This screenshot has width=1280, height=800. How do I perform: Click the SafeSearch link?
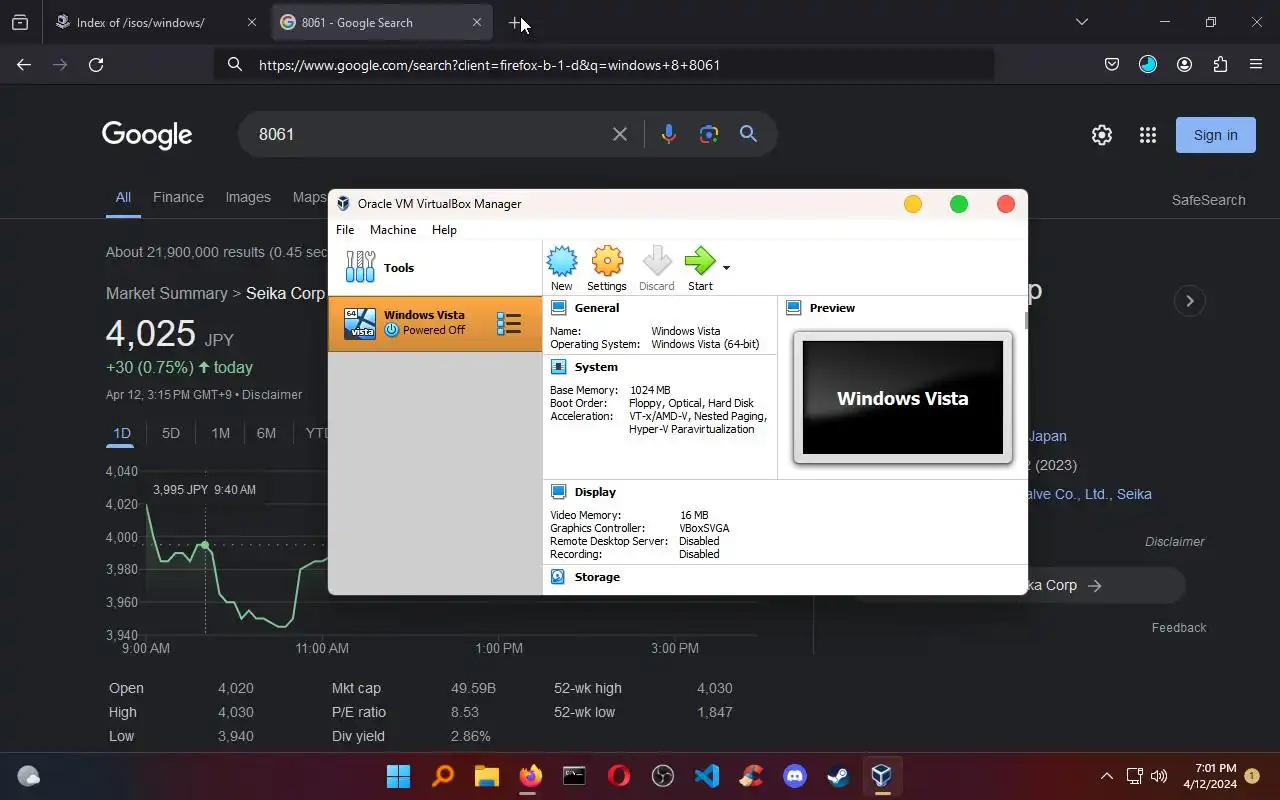tap(1208, 200)
